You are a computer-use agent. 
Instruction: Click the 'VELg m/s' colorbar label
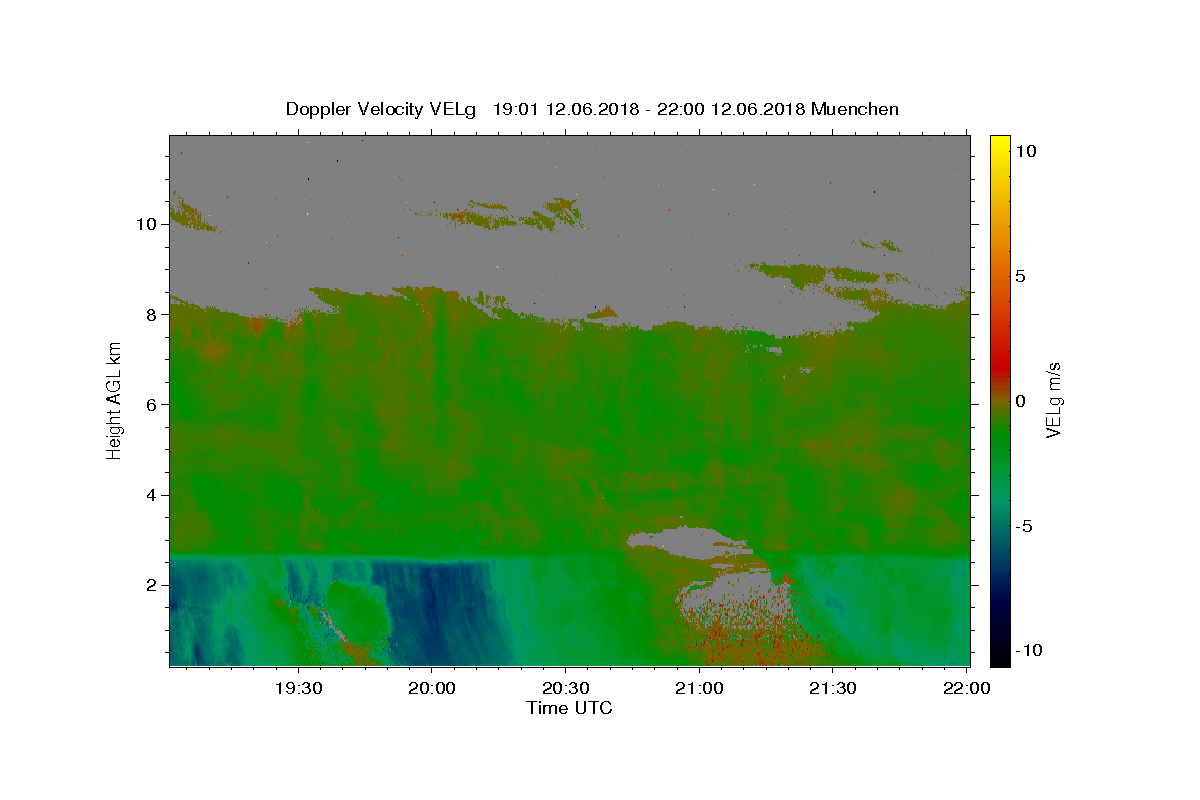pos(1053,400)
